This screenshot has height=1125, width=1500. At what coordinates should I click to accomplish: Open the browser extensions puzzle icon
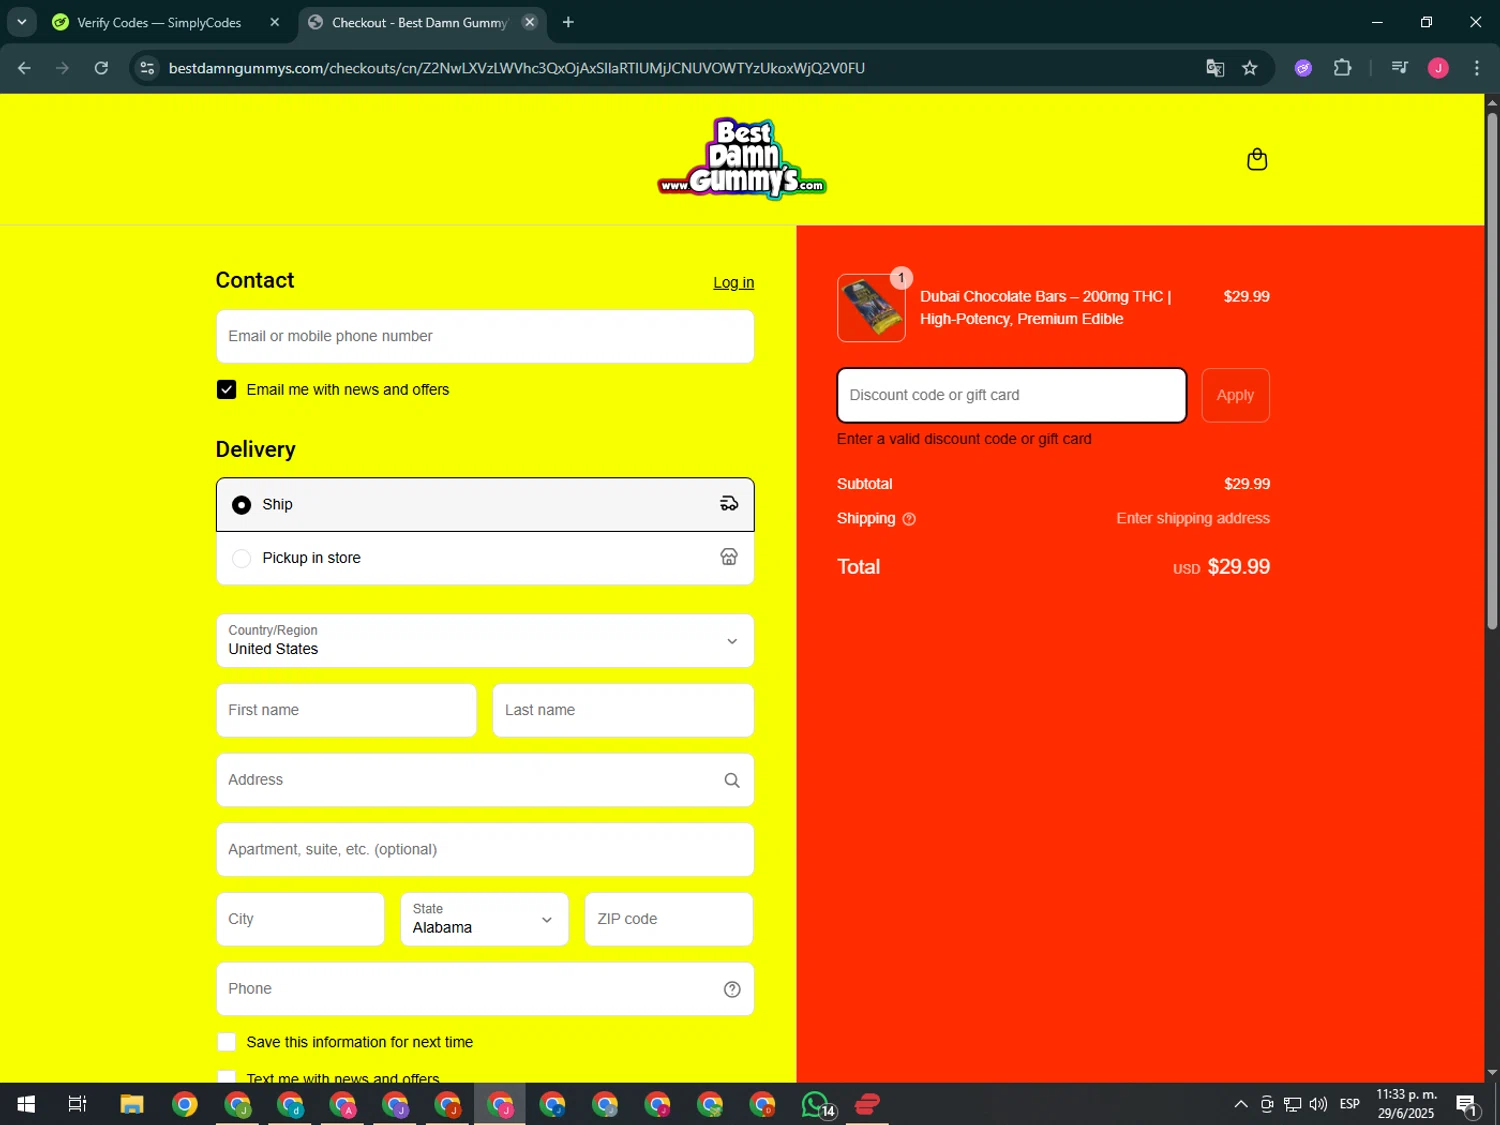point(1342,68)
